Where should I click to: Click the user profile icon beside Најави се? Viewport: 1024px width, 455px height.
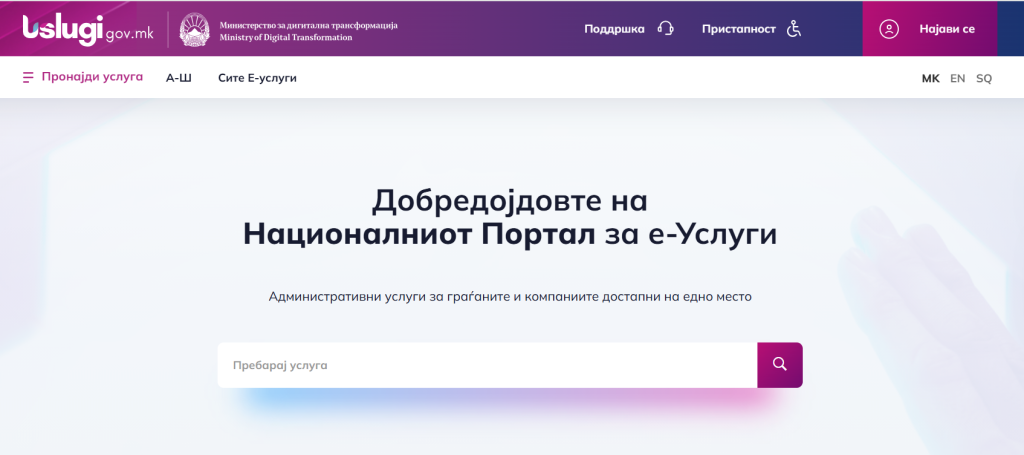(x=889, y=29)
